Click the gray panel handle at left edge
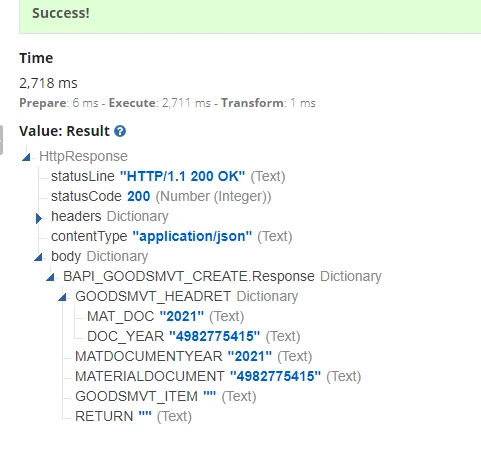This screenshot has width=481, height=460. click(x=1, y=140)
